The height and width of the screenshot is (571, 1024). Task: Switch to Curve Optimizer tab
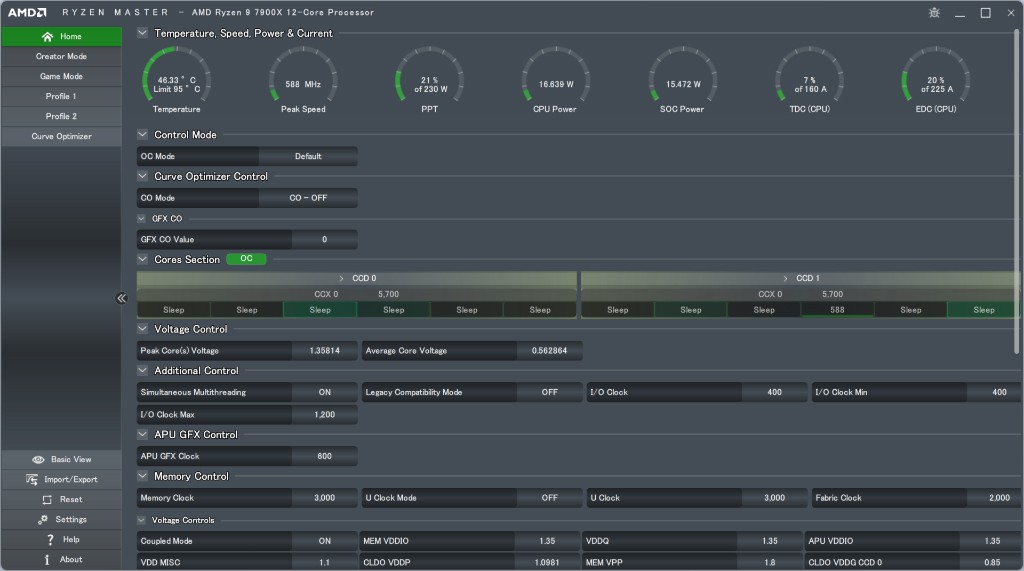tap(61, 137)
